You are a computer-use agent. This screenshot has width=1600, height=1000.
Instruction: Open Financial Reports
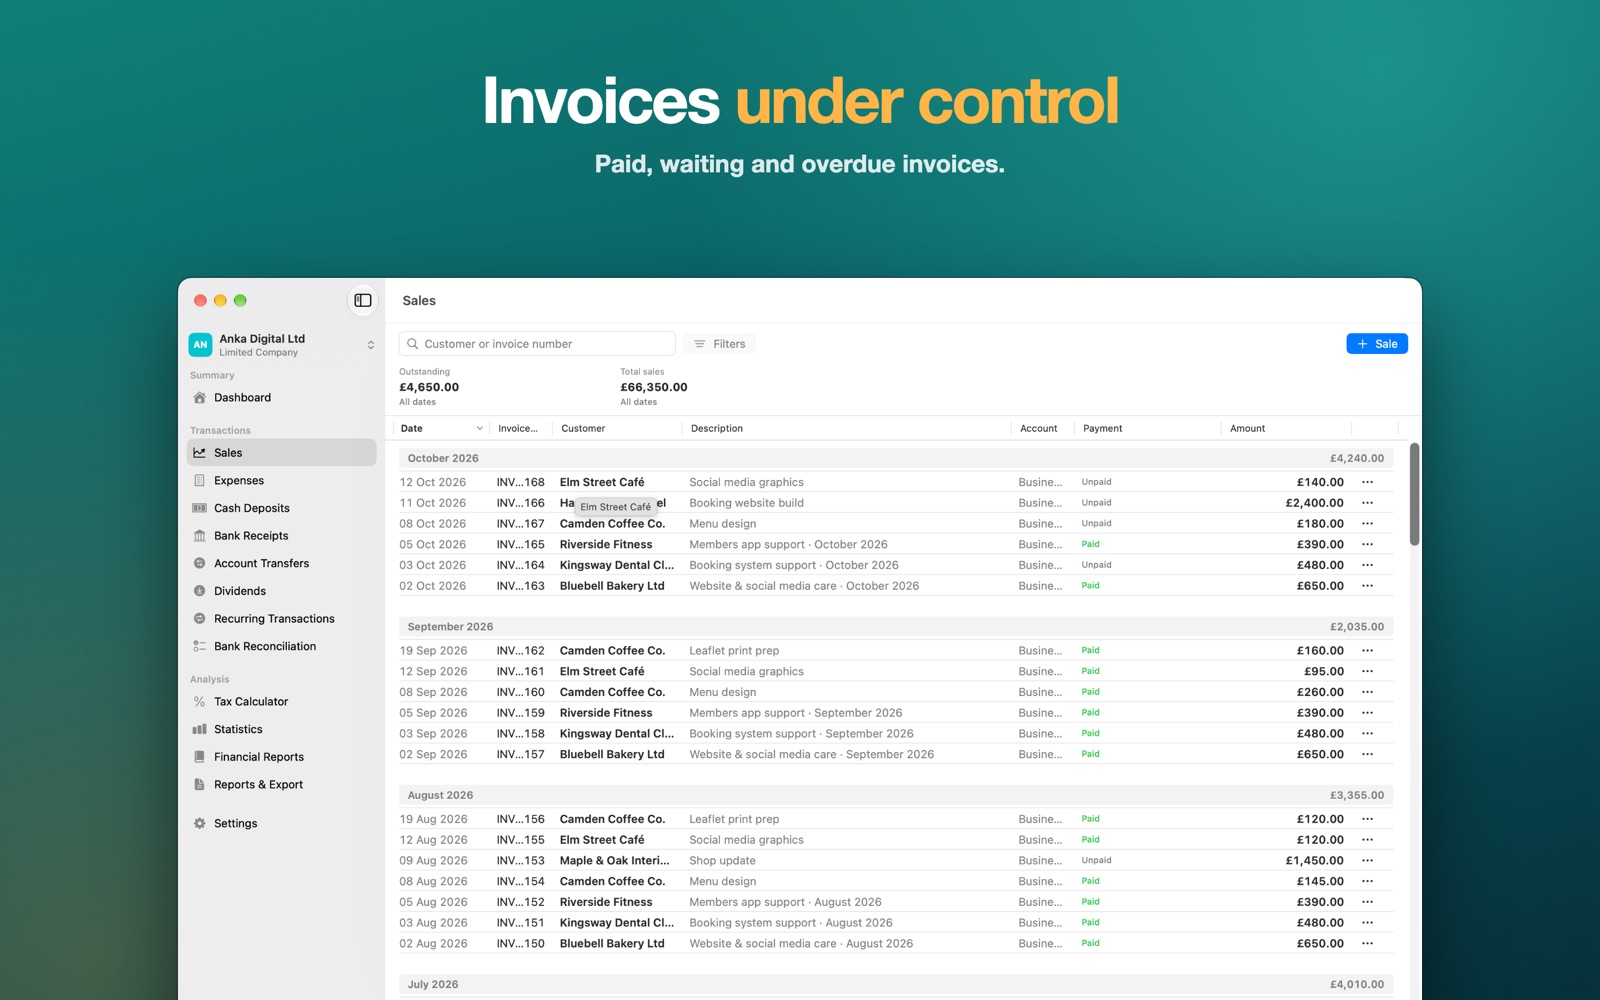coord(281,757)
